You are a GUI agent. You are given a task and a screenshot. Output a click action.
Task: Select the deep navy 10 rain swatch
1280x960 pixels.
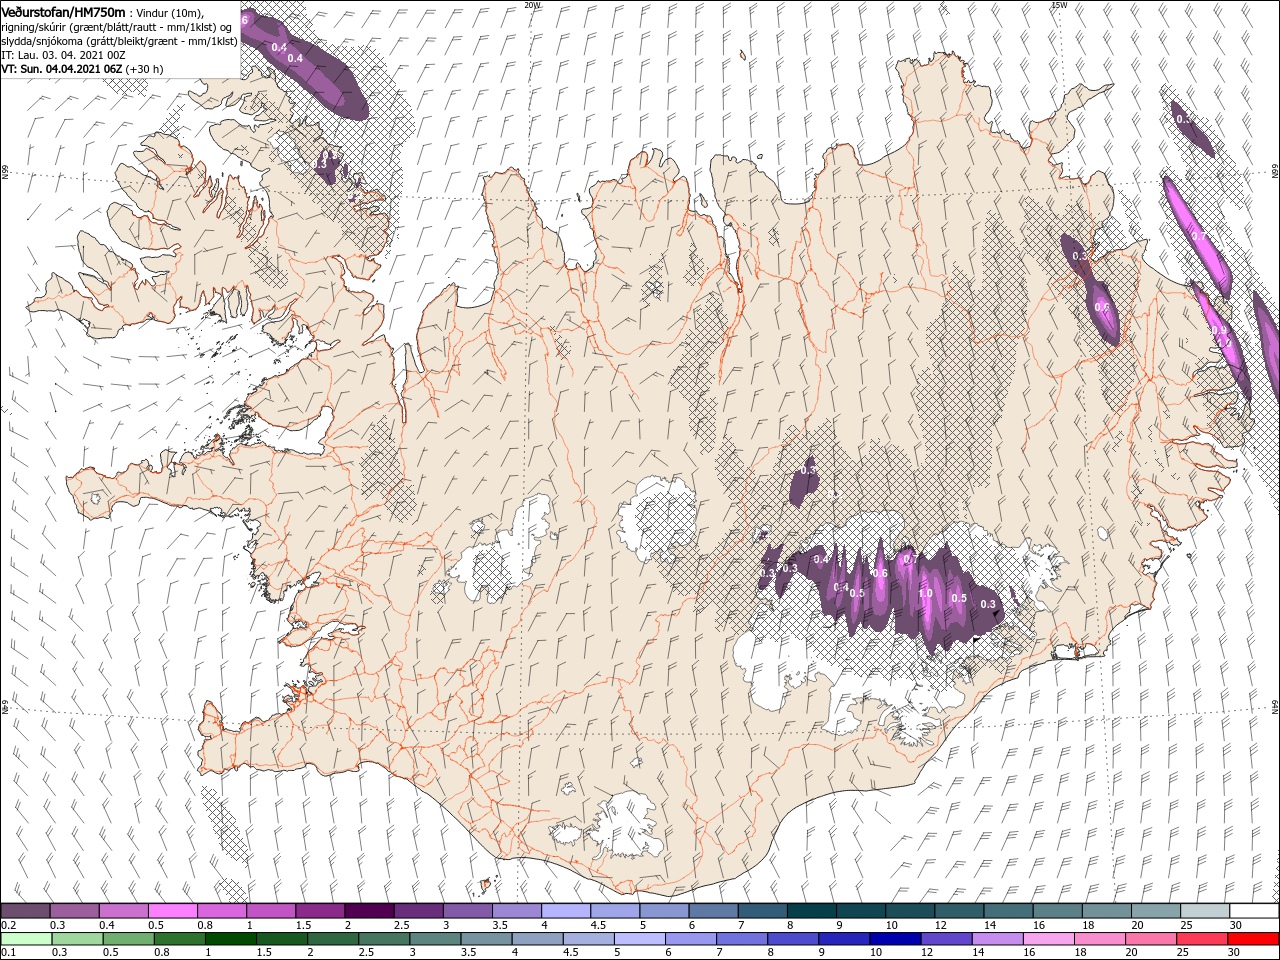click(895, 938)
